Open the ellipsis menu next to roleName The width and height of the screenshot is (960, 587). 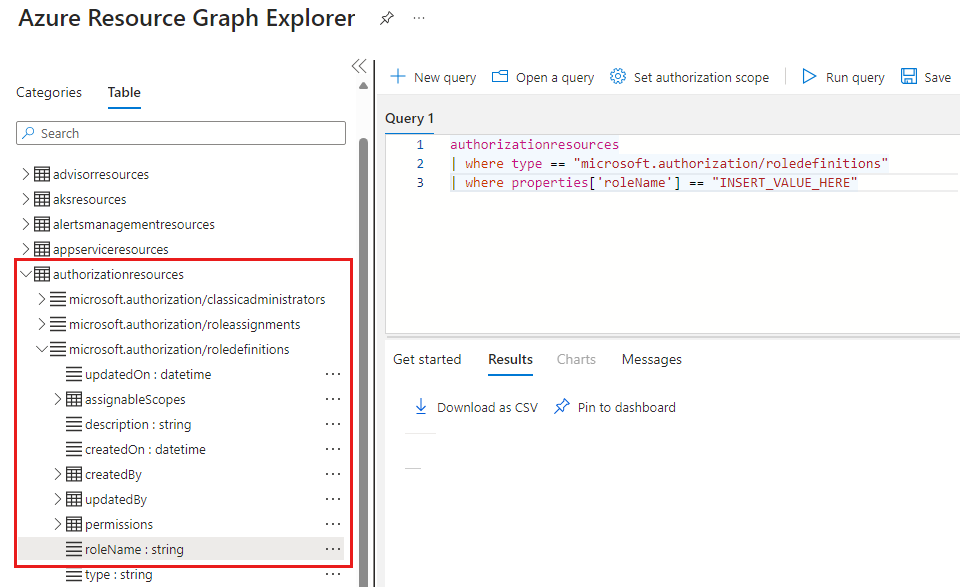tap(333, 549)
